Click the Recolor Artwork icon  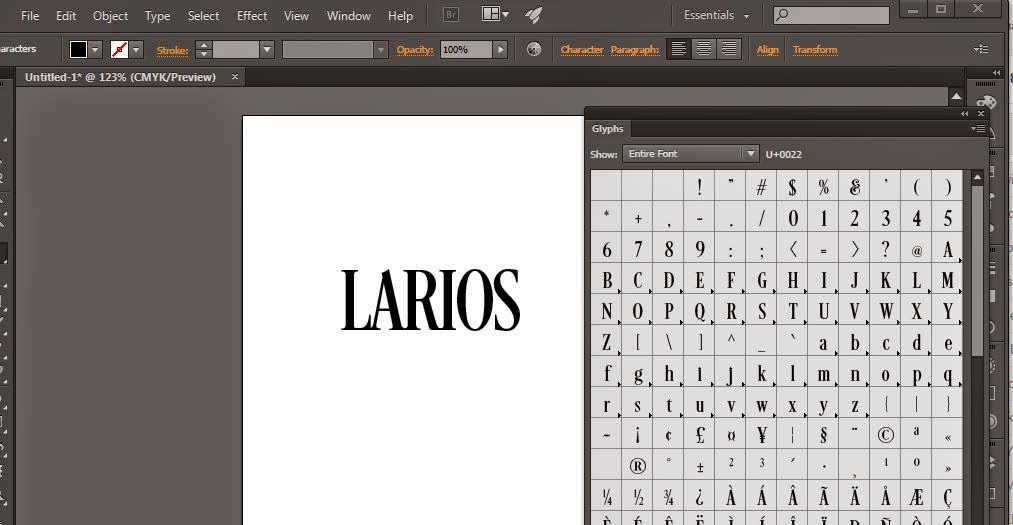point(534,49)
